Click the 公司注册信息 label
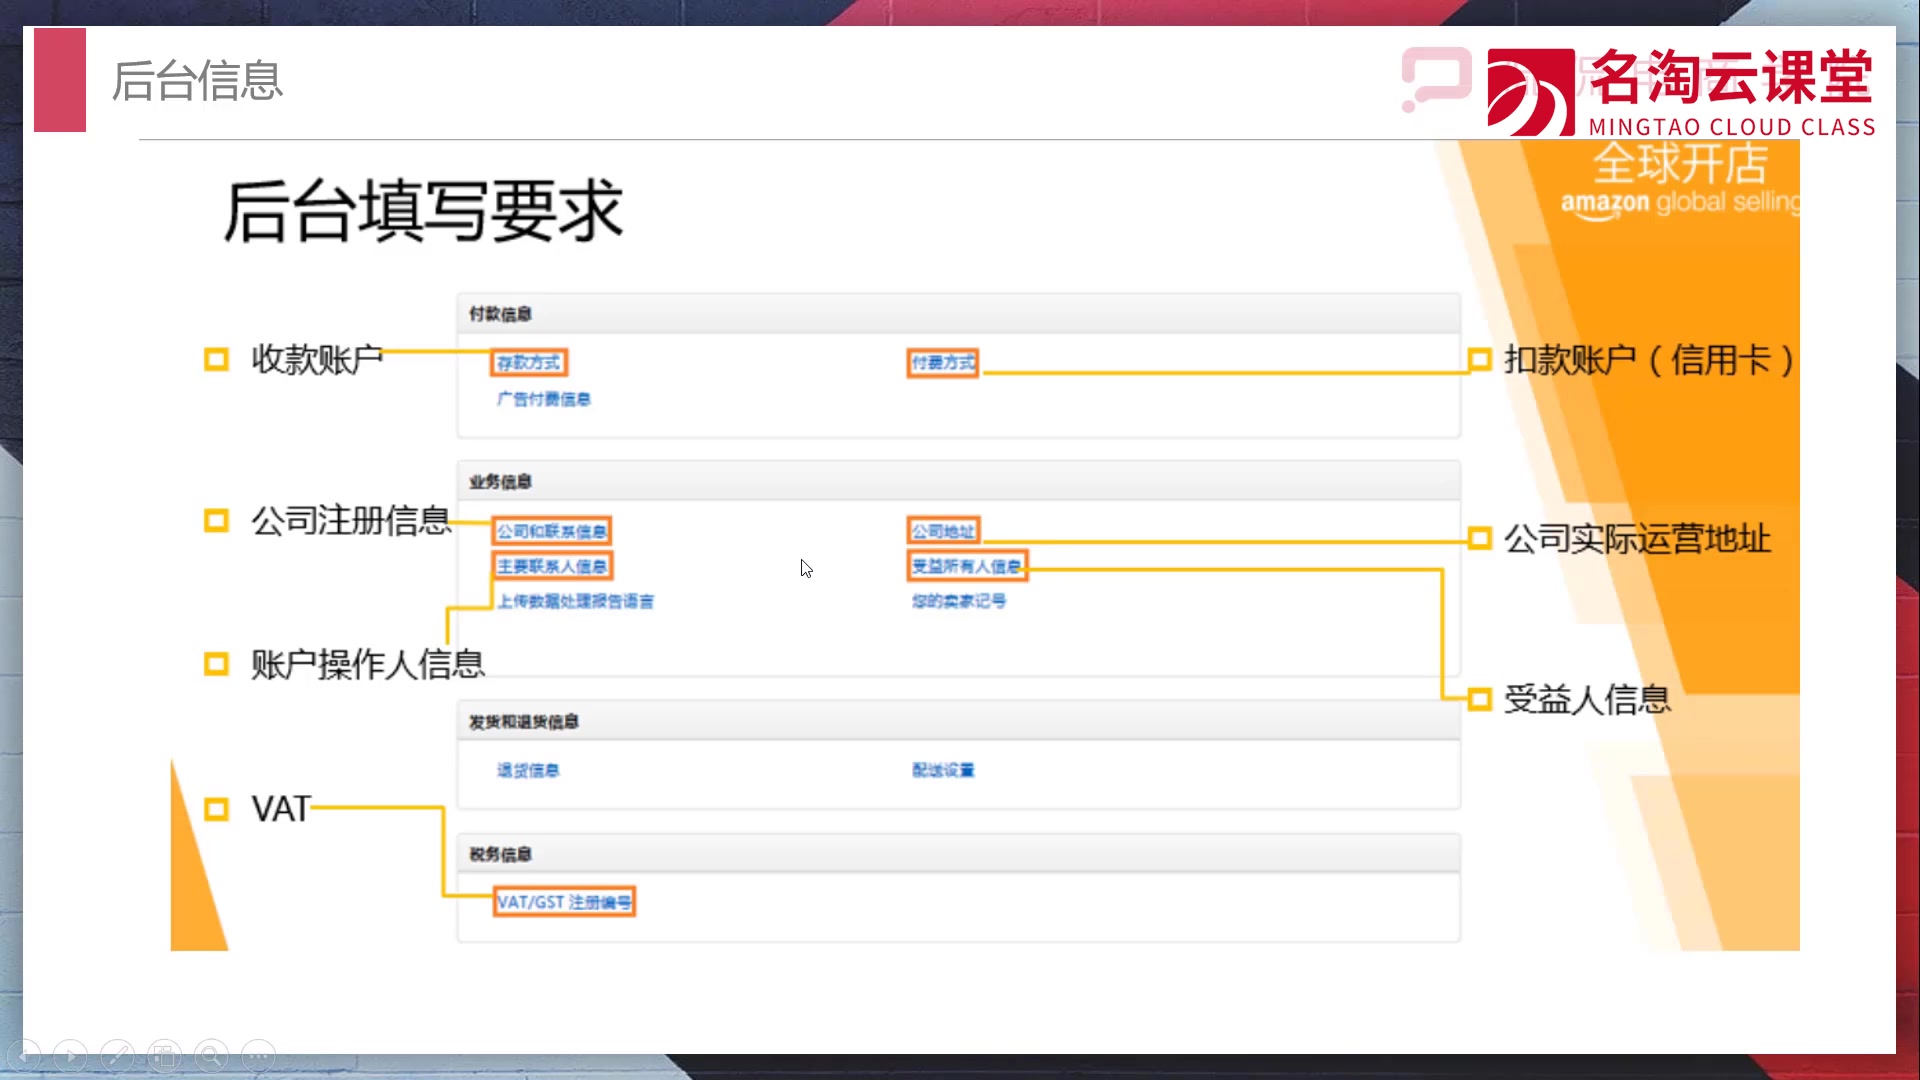Screen dimensions: 1920x1080 coord(351,520)
